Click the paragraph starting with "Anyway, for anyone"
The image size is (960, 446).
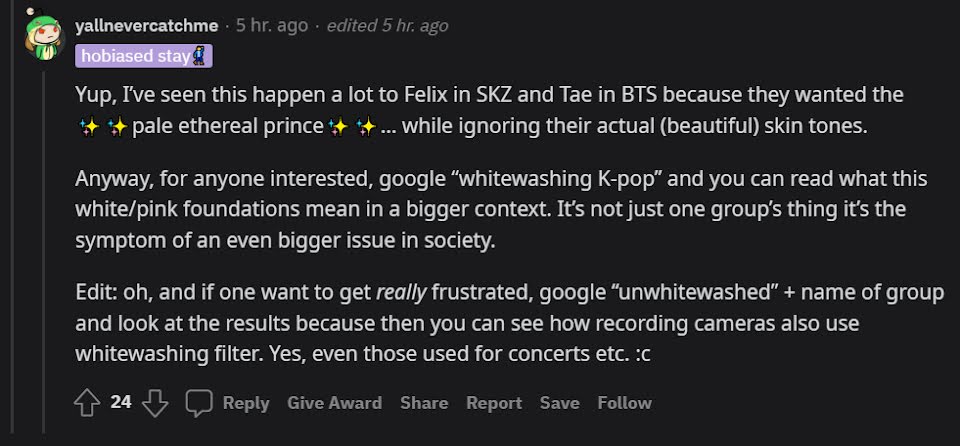click(x=500, y=210)
